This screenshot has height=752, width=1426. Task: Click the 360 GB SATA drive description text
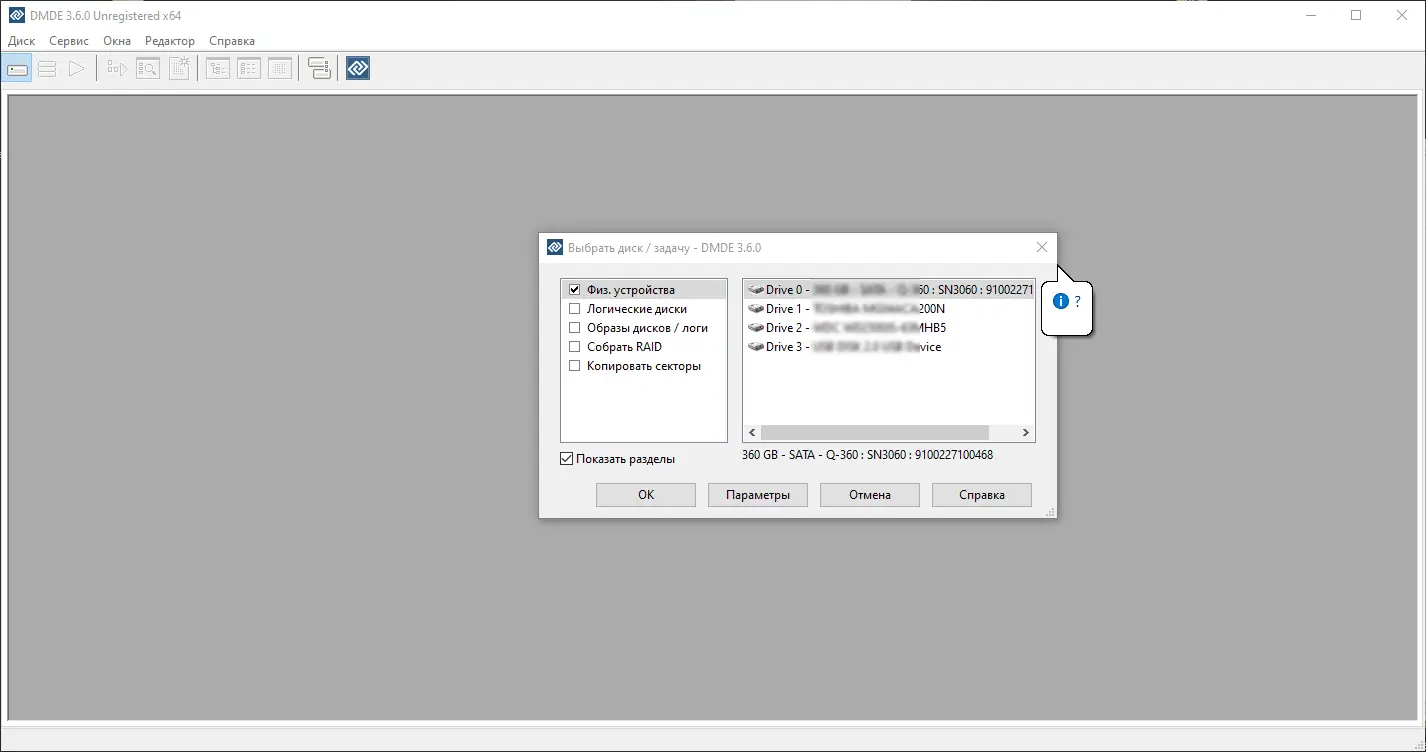[x=867, y=455]
